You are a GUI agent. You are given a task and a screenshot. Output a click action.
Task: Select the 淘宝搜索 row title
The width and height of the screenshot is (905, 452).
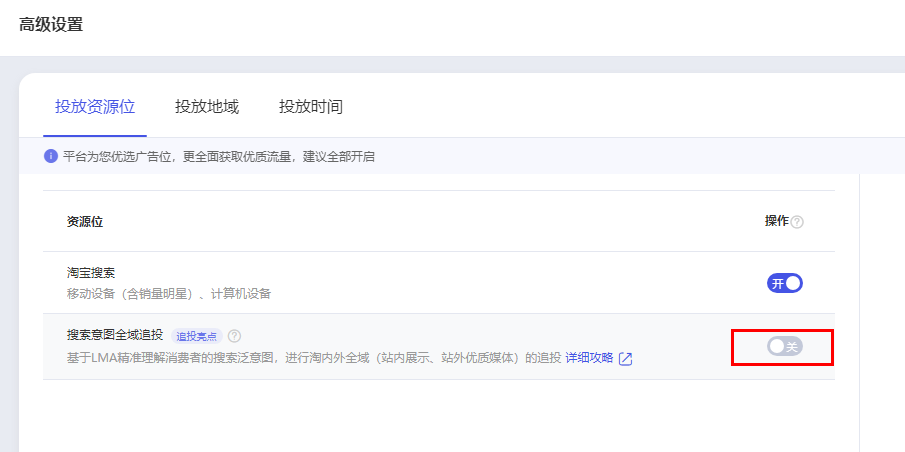pos(91,272)
